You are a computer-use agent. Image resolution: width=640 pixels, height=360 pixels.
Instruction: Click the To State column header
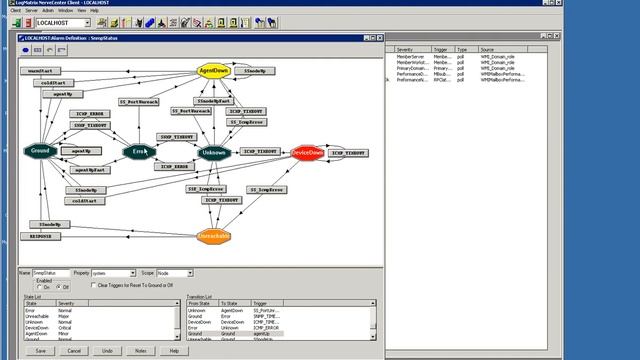[x=235, y=303]
